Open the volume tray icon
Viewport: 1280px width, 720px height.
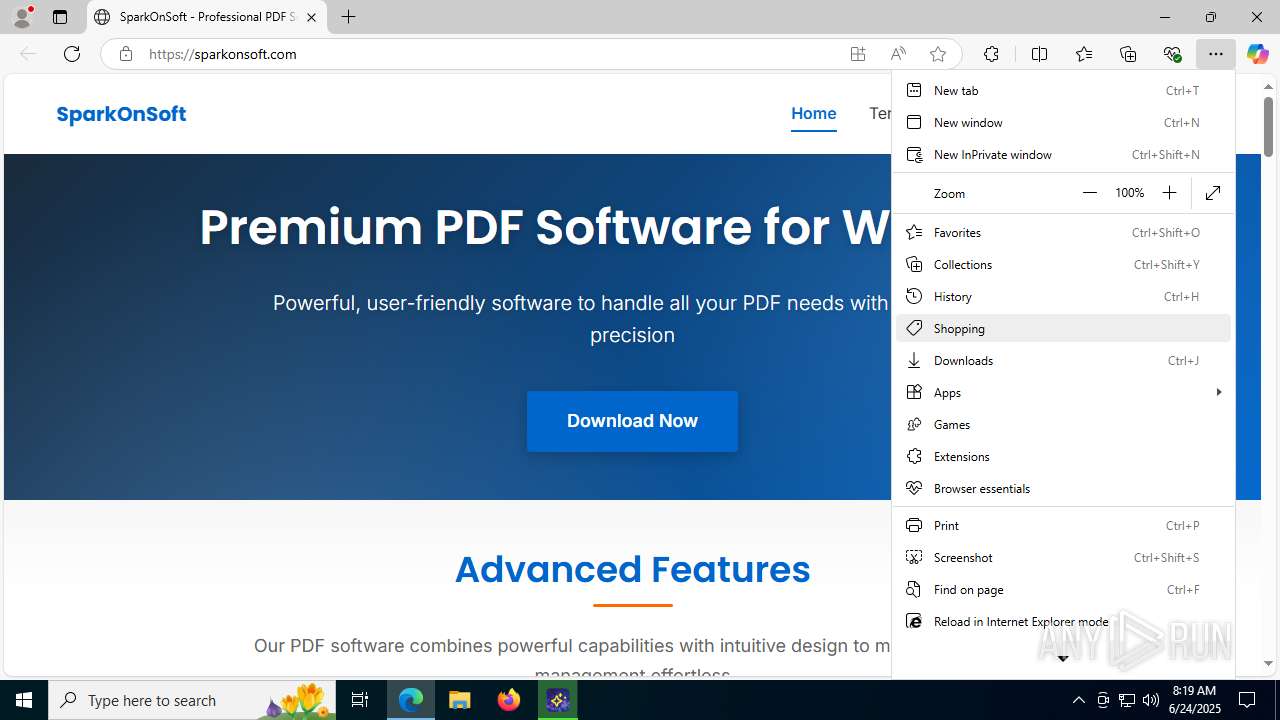tap(1150, 700)
